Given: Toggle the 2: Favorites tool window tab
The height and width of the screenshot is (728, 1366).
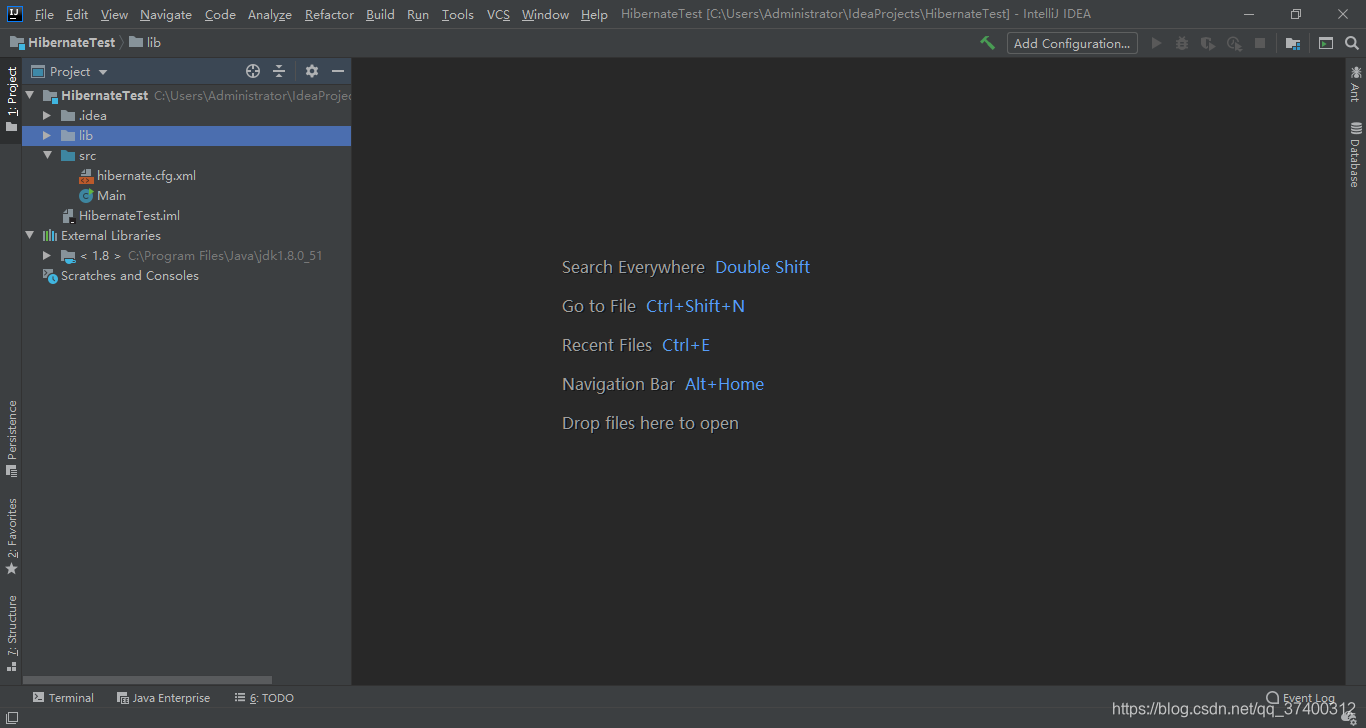Looking at the screenshot, I should 11,536.
